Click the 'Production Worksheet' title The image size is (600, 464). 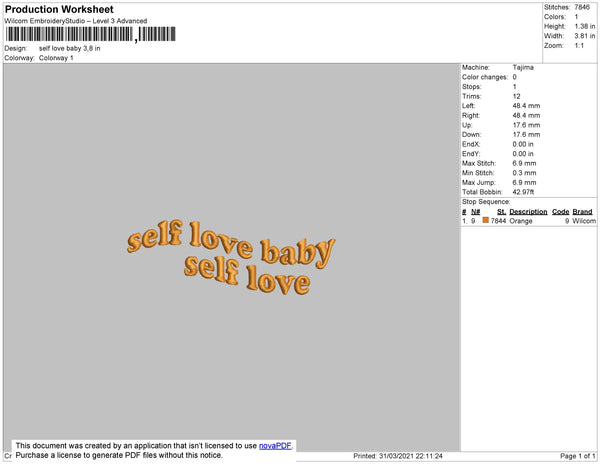[x=59, y=9]
